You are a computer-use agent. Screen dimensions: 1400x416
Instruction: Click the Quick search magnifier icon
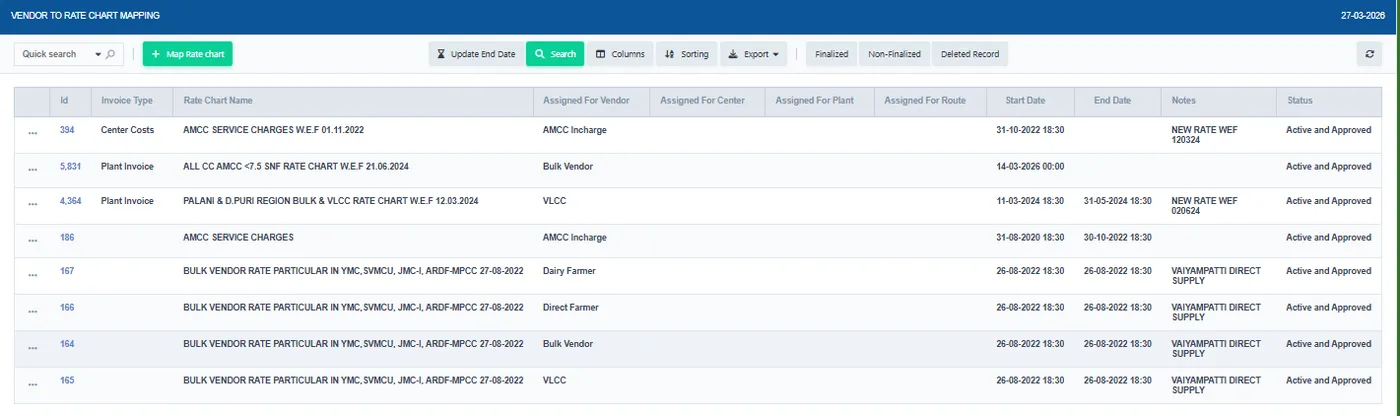point(110,54)
